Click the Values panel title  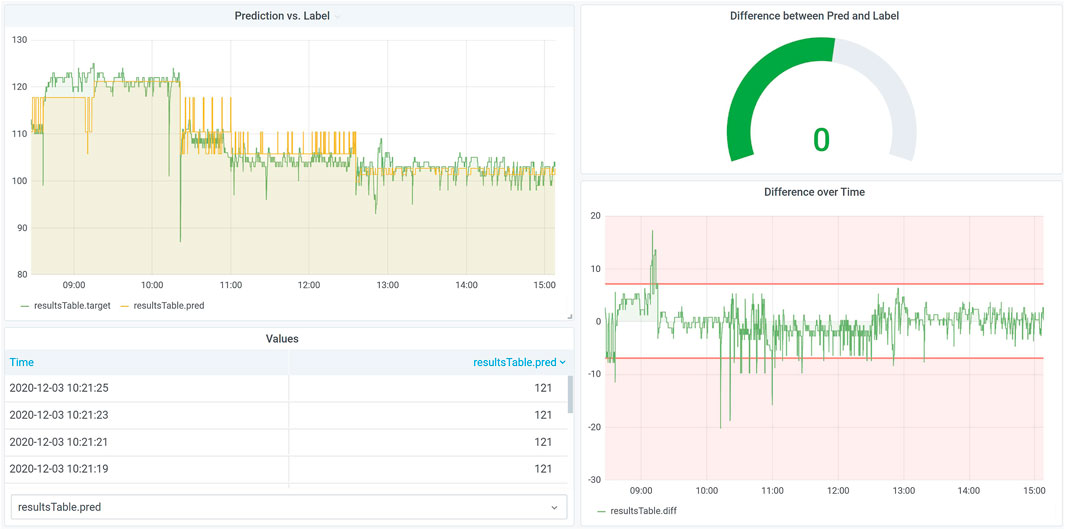[282, 338]
